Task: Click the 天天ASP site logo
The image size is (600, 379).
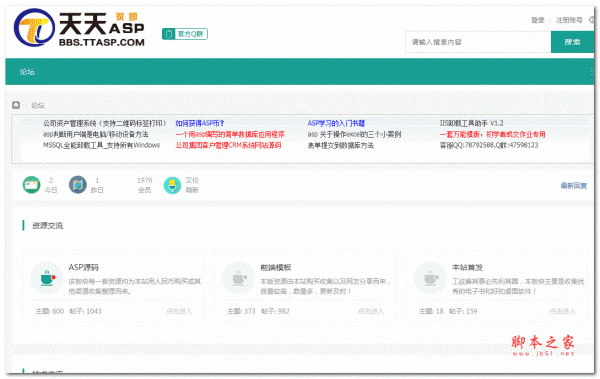Action: (x=79, y=28)
